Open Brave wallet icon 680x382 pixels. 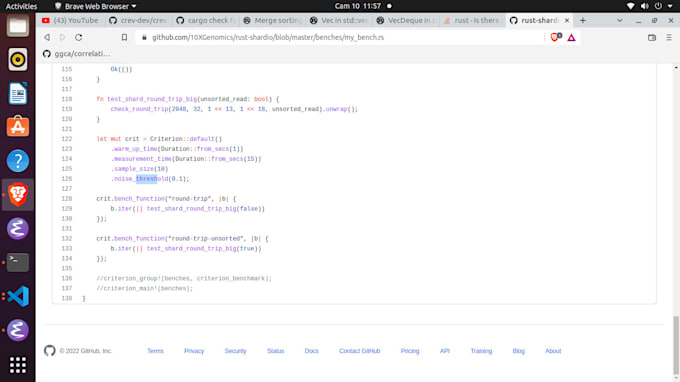pos(652,38)
